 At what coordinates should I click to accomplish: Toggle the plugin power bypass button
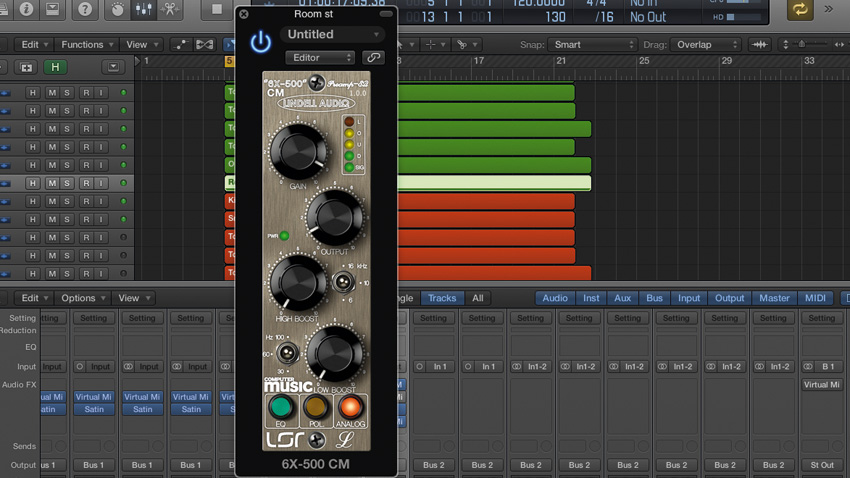261,42
